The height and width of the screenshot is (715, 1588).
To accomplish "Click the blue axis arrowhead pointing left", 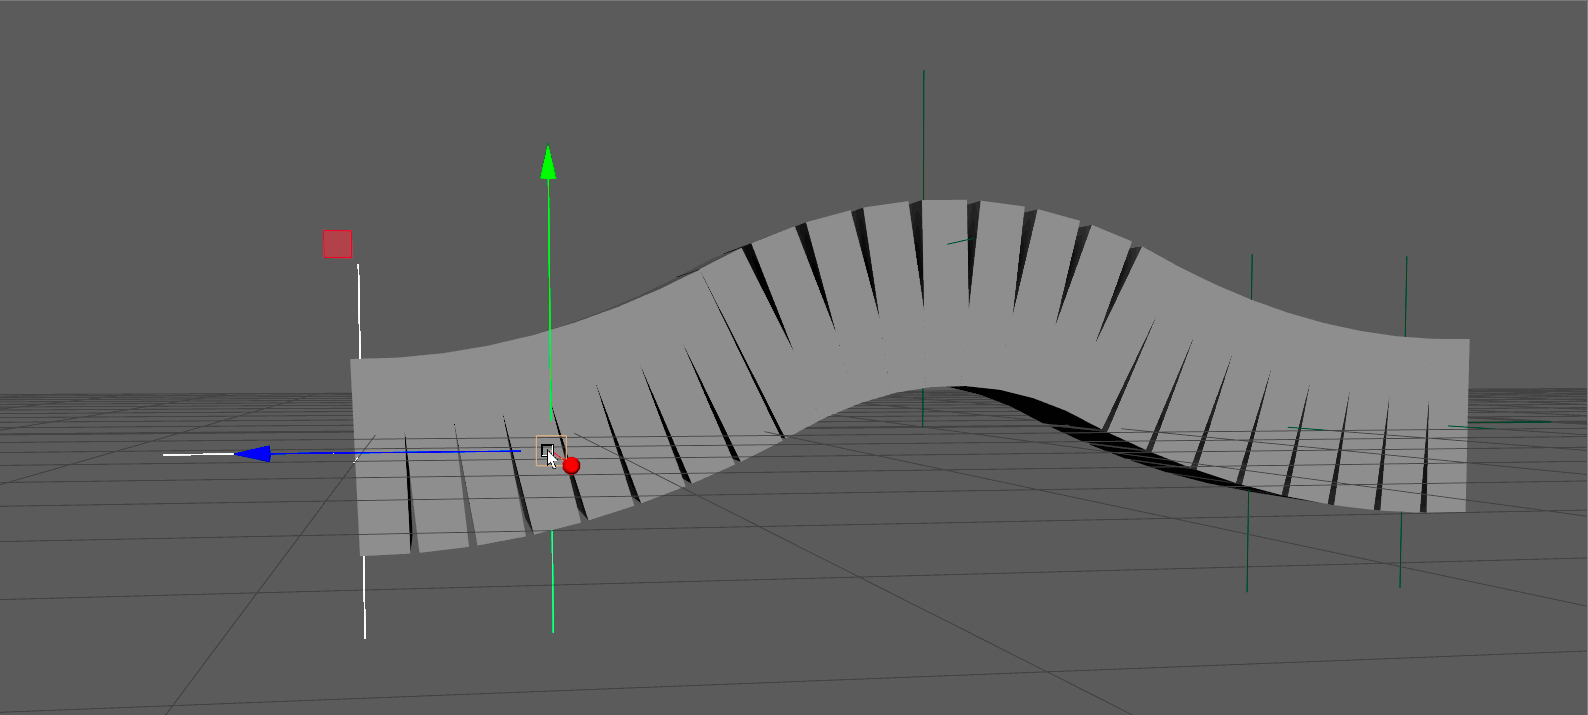I will [x=253, y=454].
